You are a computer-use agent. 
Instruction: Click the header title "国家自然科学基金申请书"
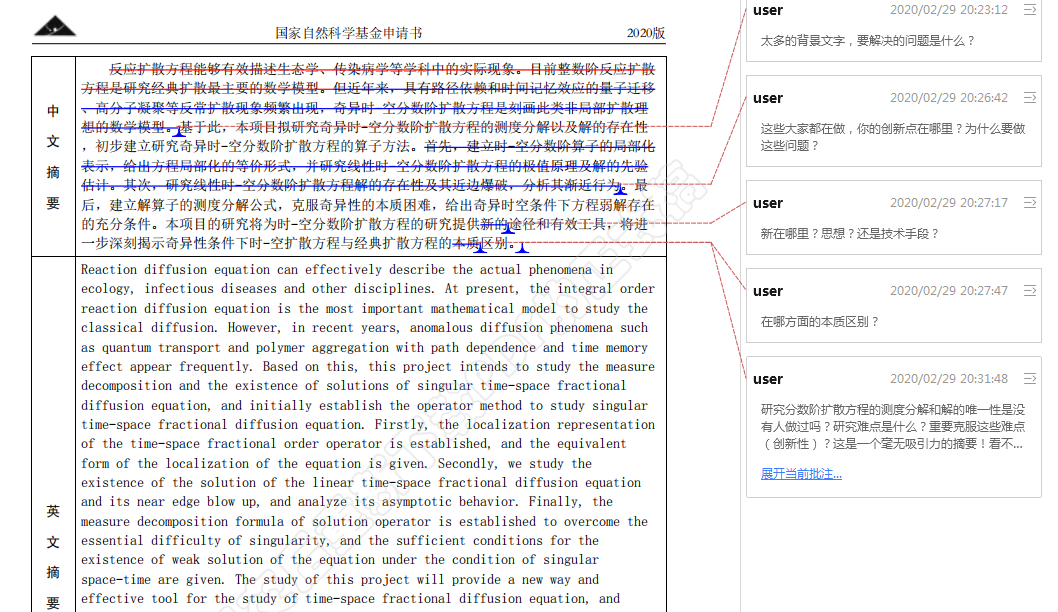[x=348, y=33]
